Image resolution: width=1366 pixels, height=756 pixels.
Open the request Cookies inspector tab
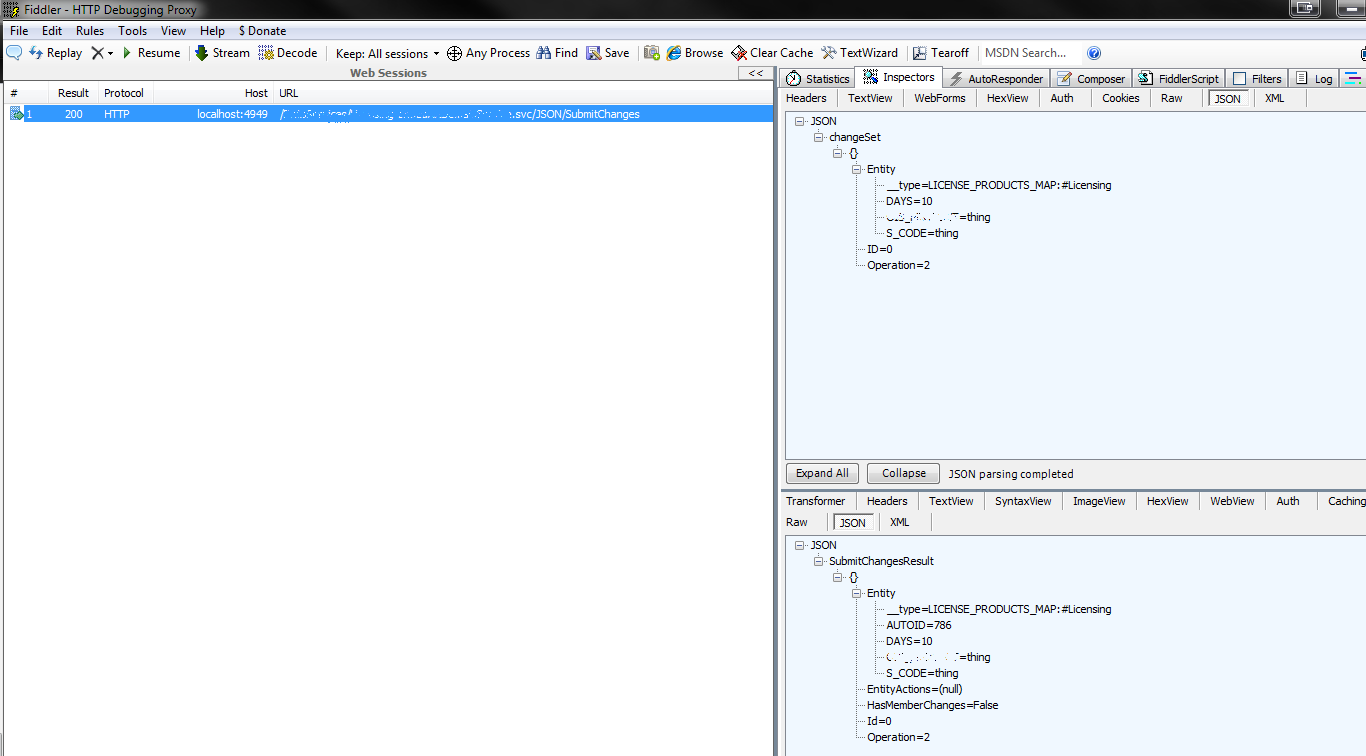click(1121, 98)
